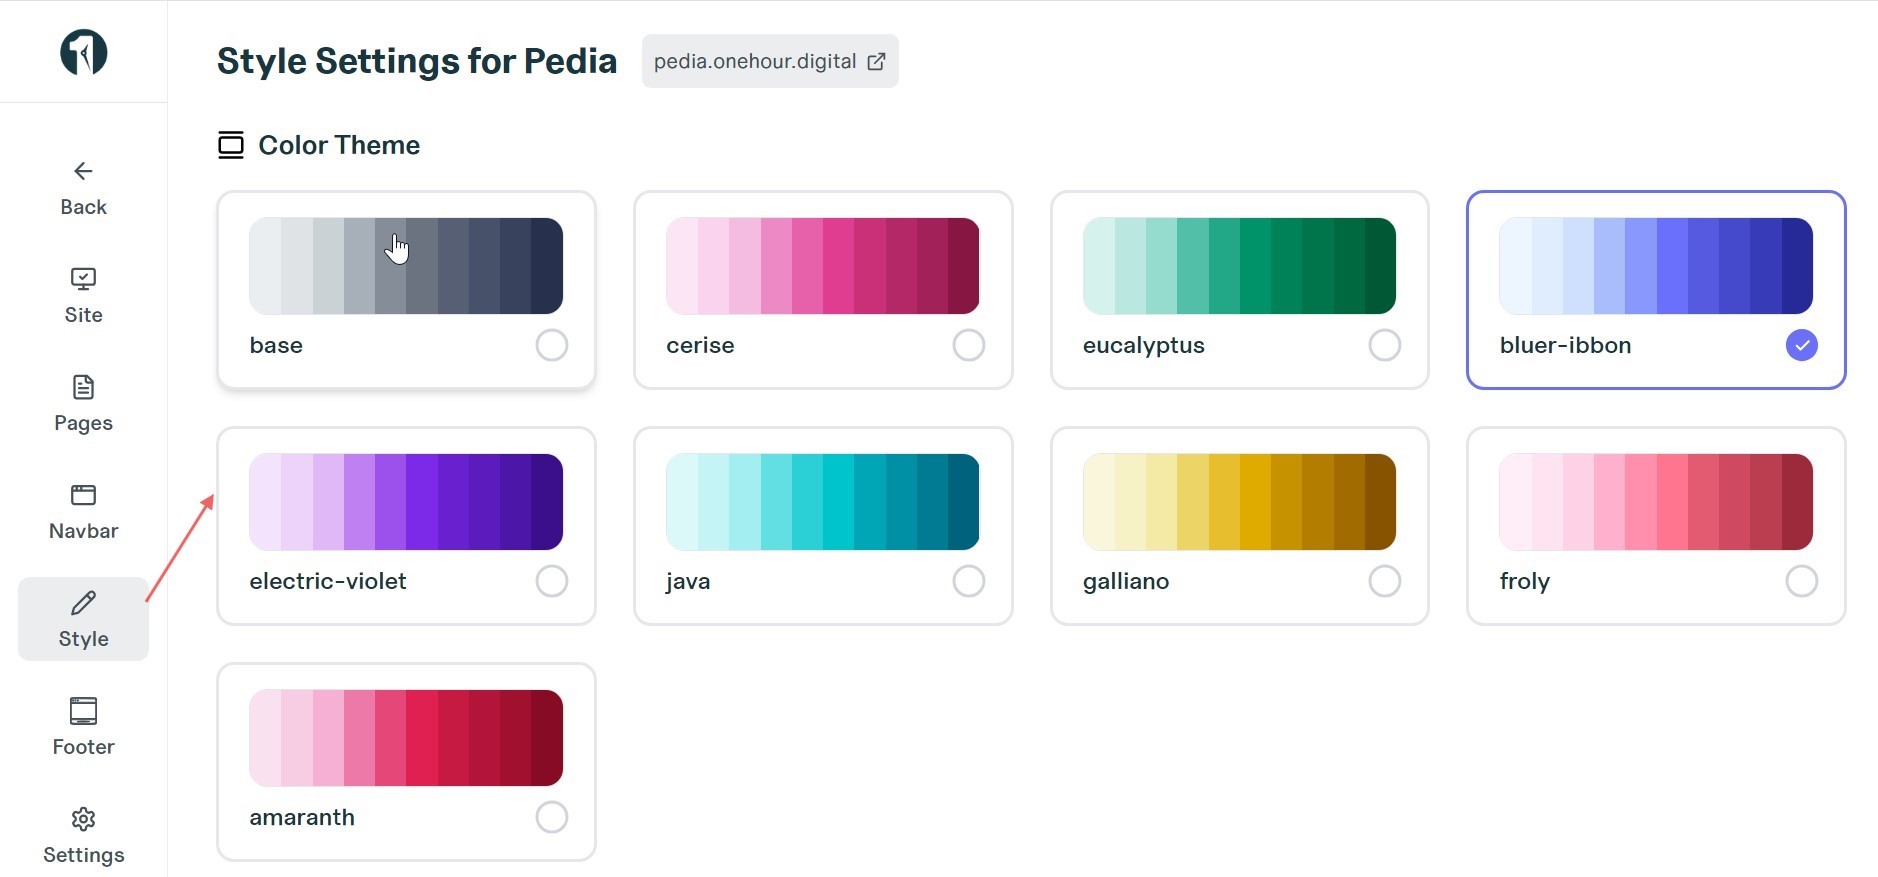Open the Site section icon
Screen dimensions: 1878x877
coord(83,279)
